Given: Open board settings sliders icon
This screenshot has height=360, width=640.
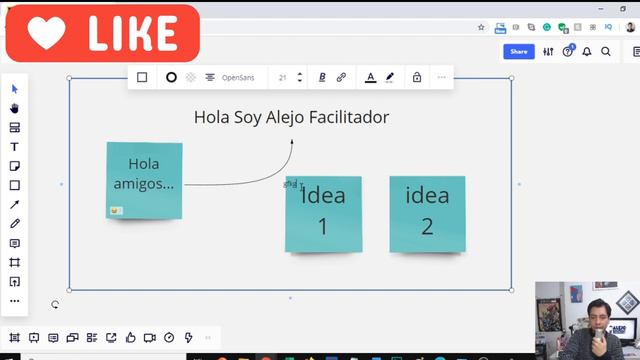Looking at the screenshot, I should pos(548,51).
